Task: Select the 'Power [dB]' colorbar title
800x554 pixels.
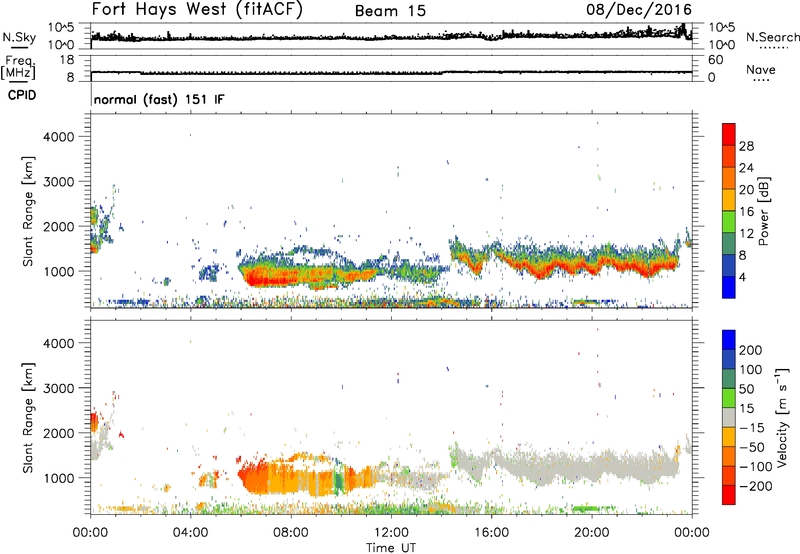Action: (x=764, y=211)
